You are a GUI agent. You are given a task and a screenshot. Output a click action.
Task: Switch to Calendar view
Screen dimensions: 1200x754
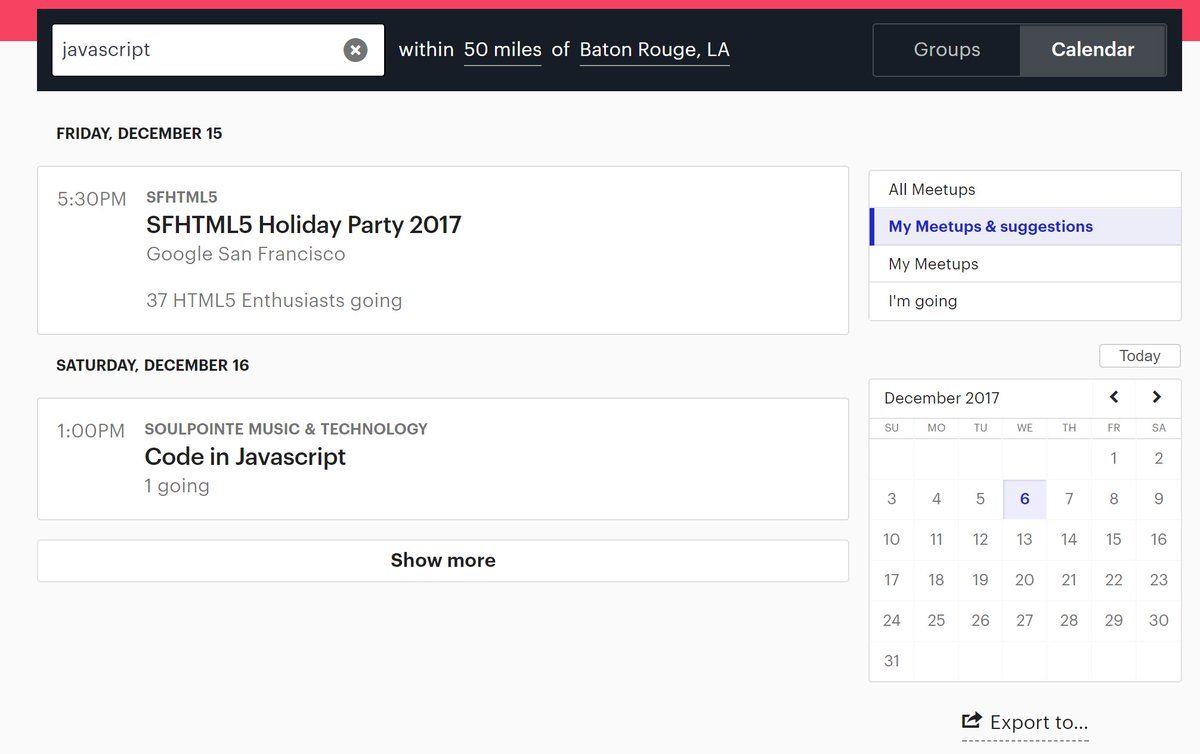[x=1092, y=50]
